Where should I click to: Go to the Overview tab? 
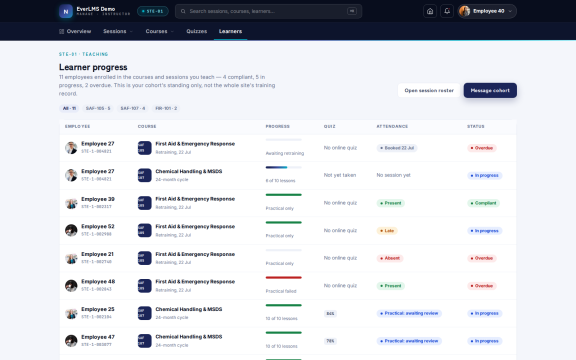click(x=75, y=32)
